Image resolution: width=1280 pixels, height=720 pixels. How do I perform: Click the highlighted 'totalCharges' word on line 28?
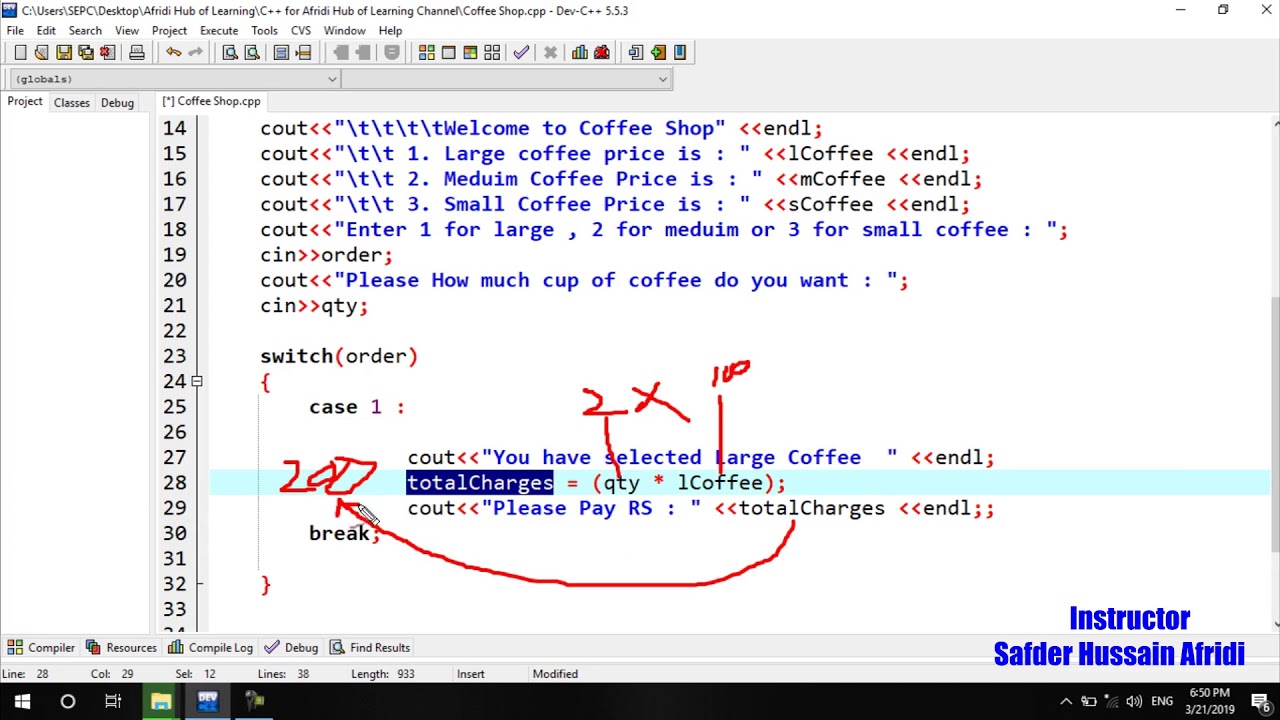pos(480,483)
